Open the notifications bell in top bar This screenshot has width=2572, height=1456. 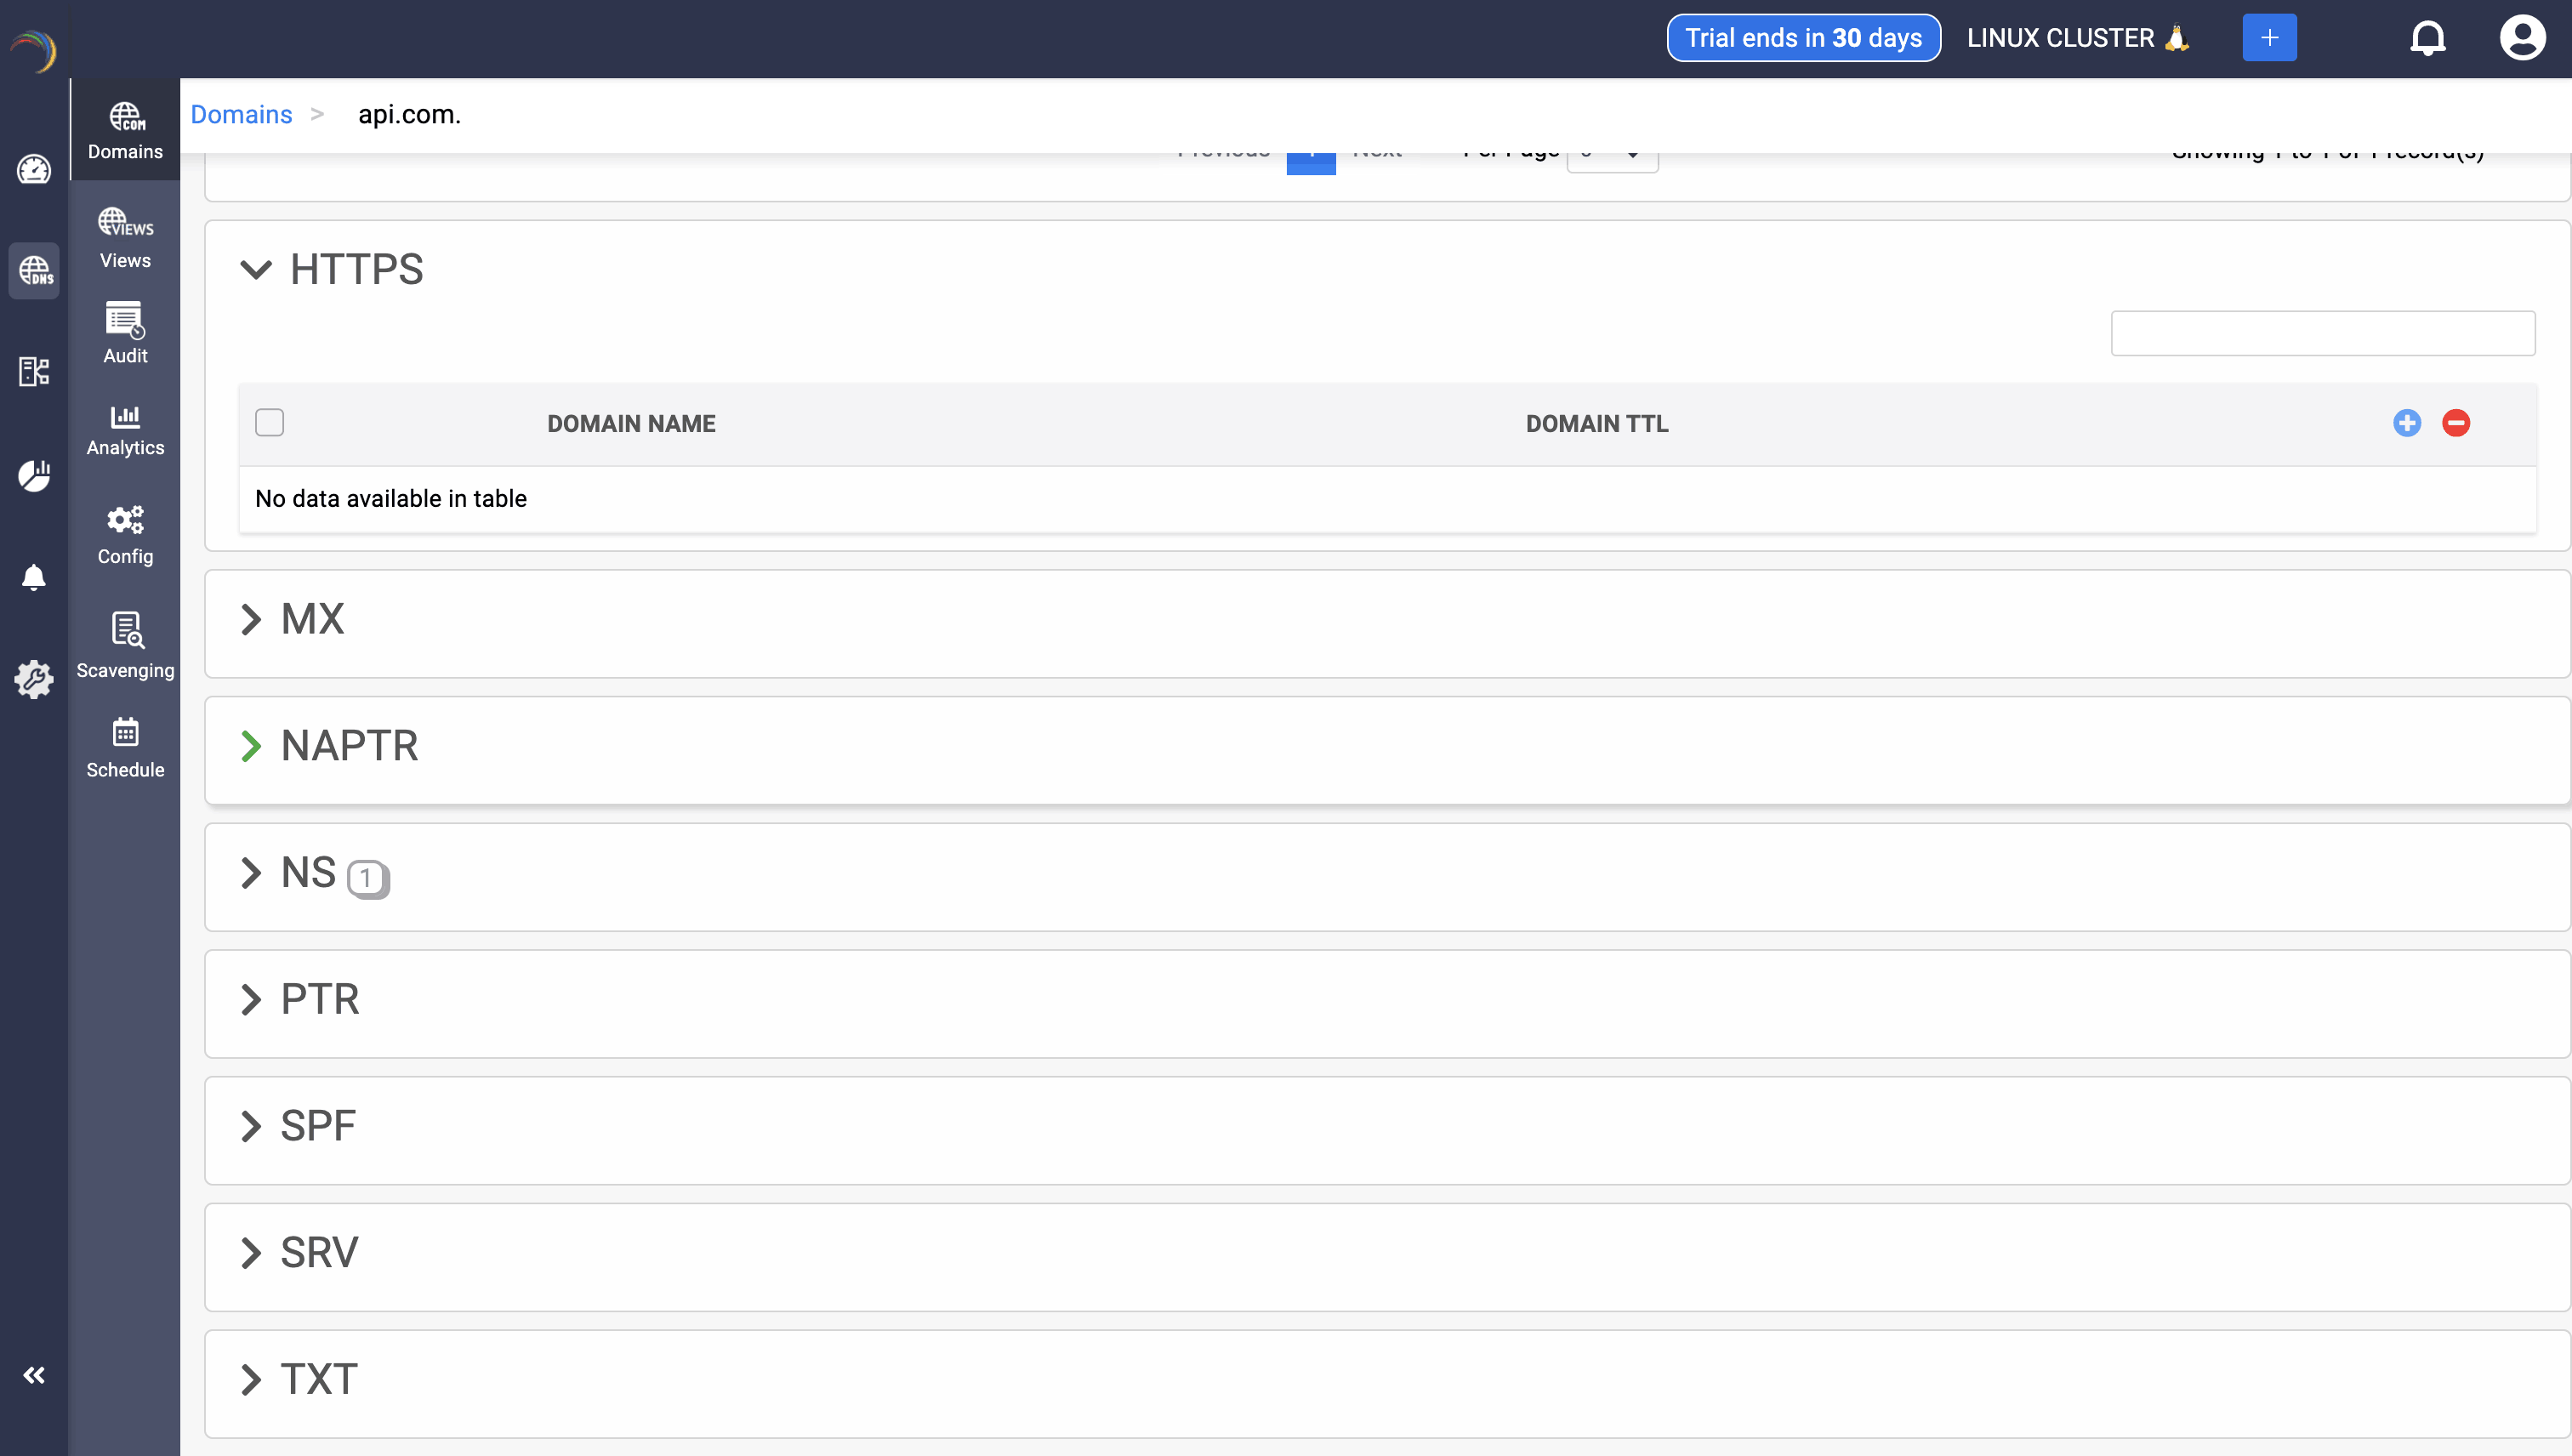(2427, 38)
